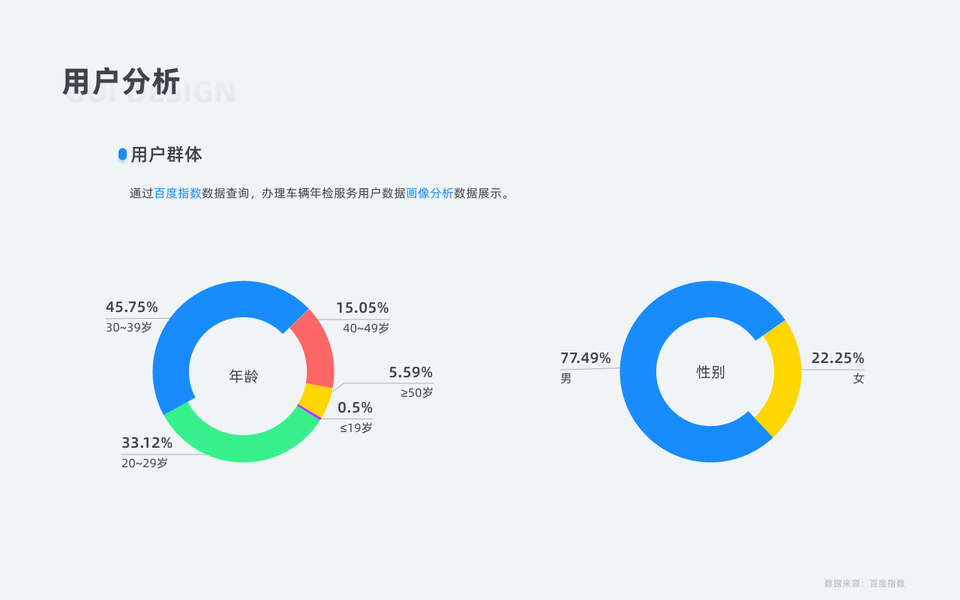Image resolution: width=960 pixels, height=600 pixels.
Task: Click the 15.05% percentage label
Action: (362, 308)
